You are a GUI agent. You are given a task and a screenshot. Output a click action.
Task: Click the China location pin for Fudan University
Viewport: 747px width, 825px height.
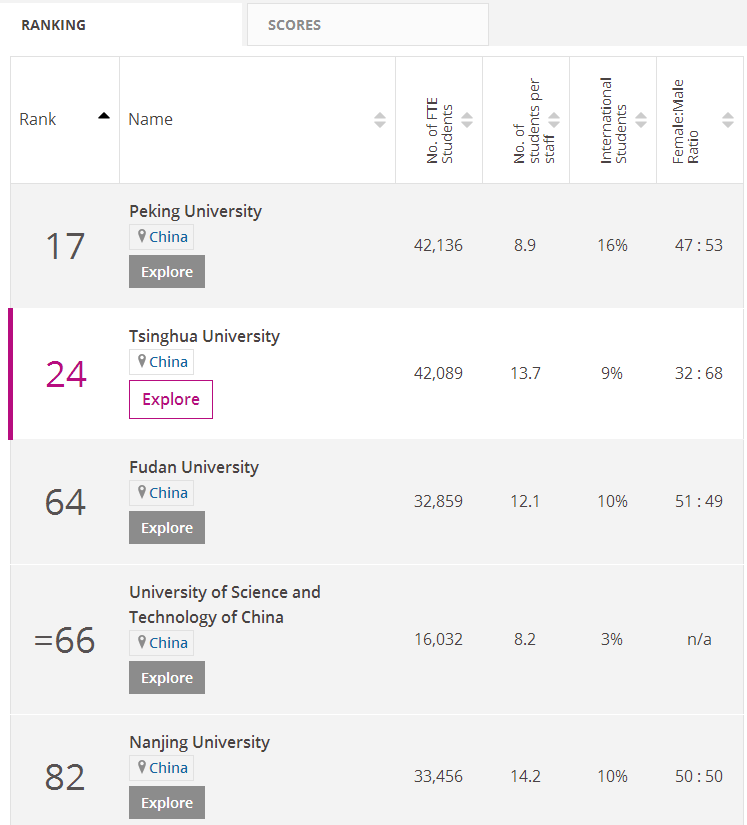(161, 492)
